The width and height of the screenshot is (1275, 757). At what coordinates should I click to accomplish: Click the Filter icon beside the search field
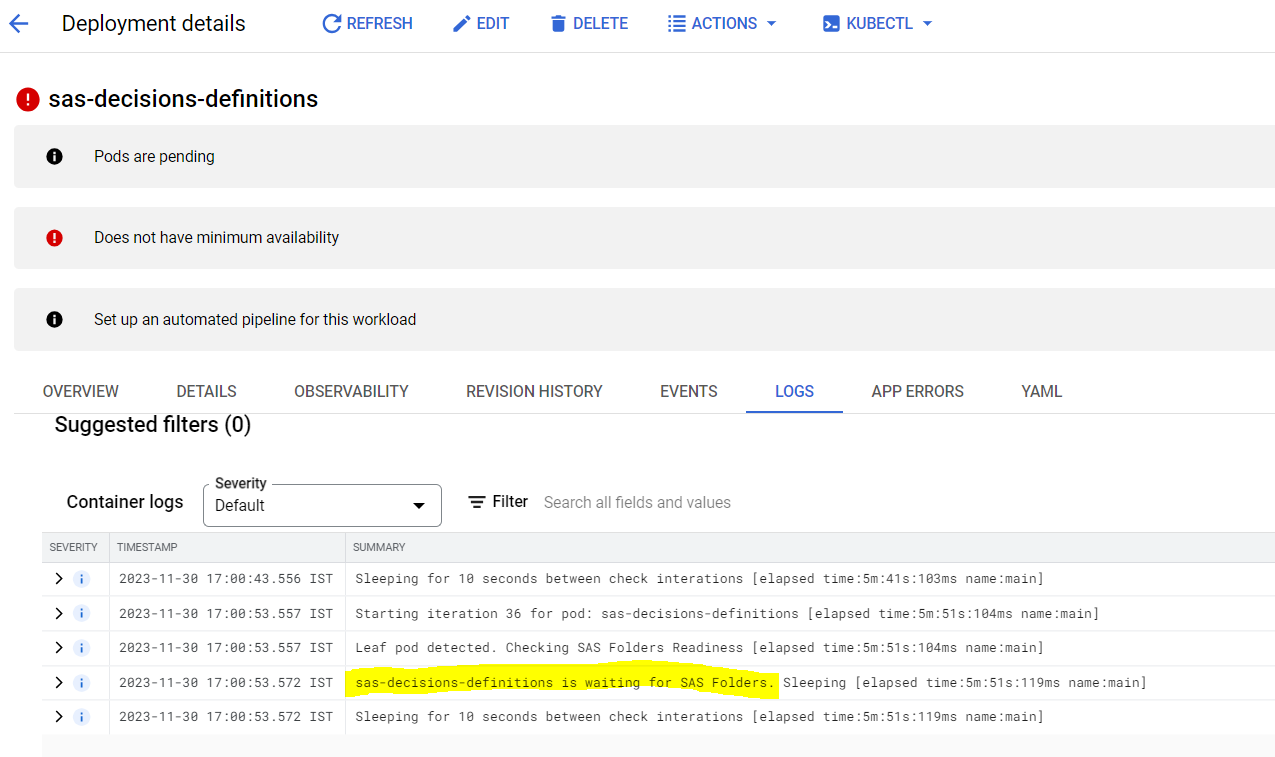[477, 501]
